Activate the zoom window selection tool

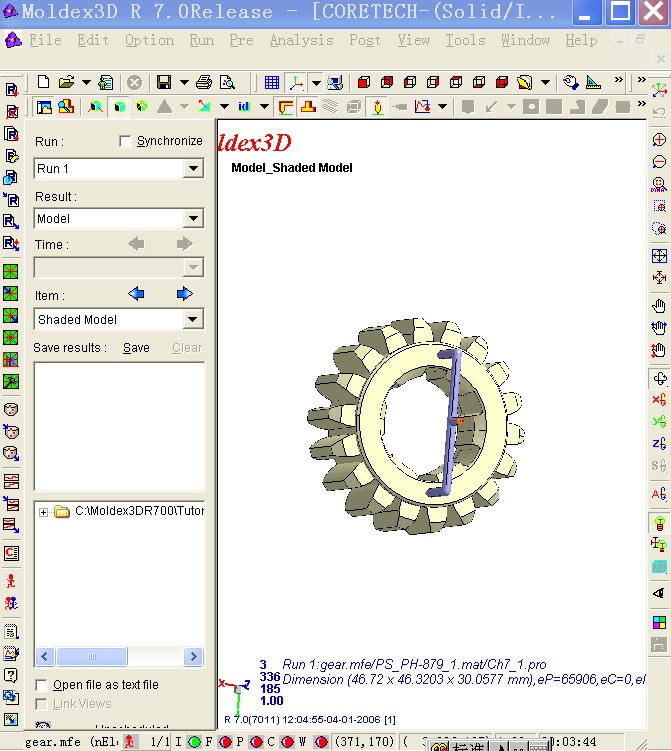coord(660,206)
